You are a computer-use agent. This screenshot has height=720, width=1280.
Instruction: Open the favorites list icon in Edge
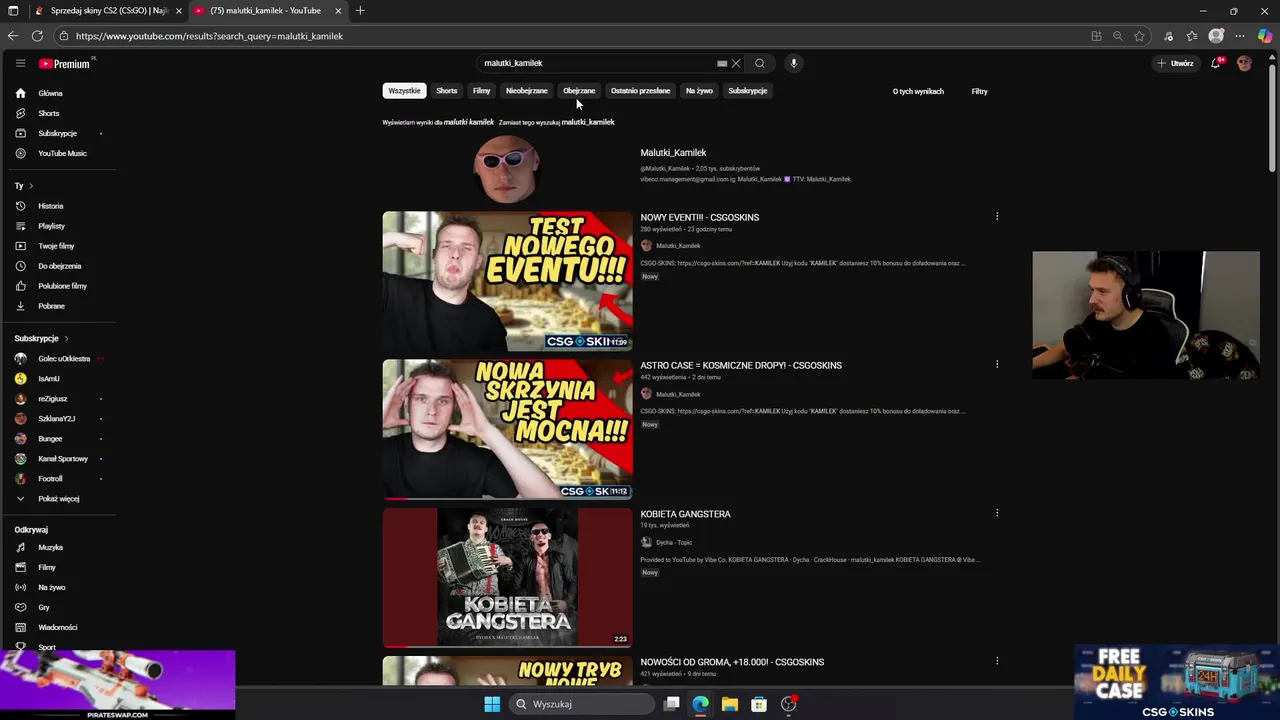pyautogui.click(x=1191, y=36)
